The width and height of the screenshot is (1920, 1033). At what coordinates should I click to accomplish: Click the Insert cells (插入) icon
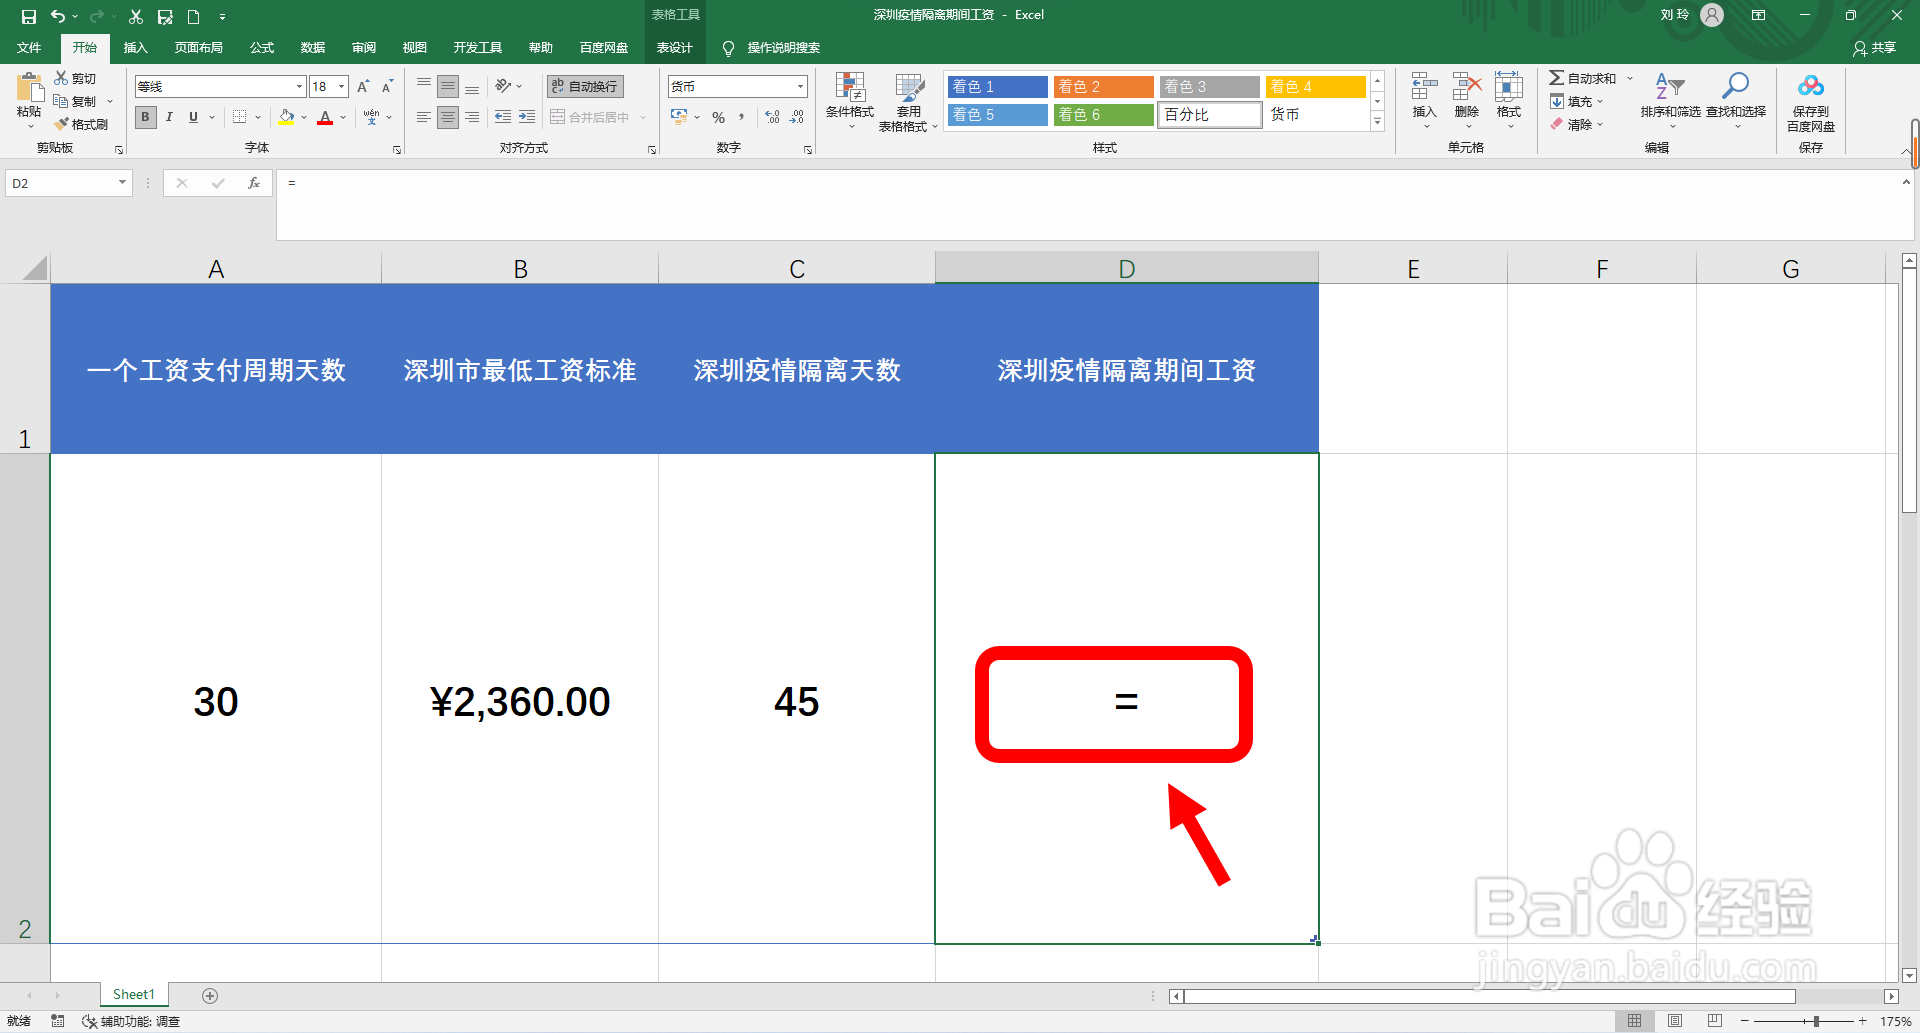click(x=1424, y=88)
